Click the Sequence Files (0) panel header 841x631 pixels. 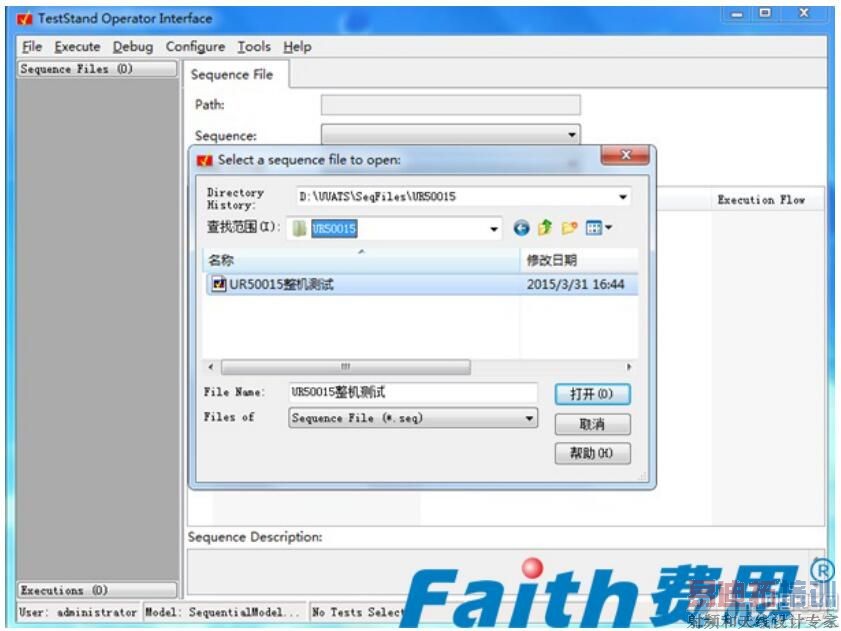97,69
